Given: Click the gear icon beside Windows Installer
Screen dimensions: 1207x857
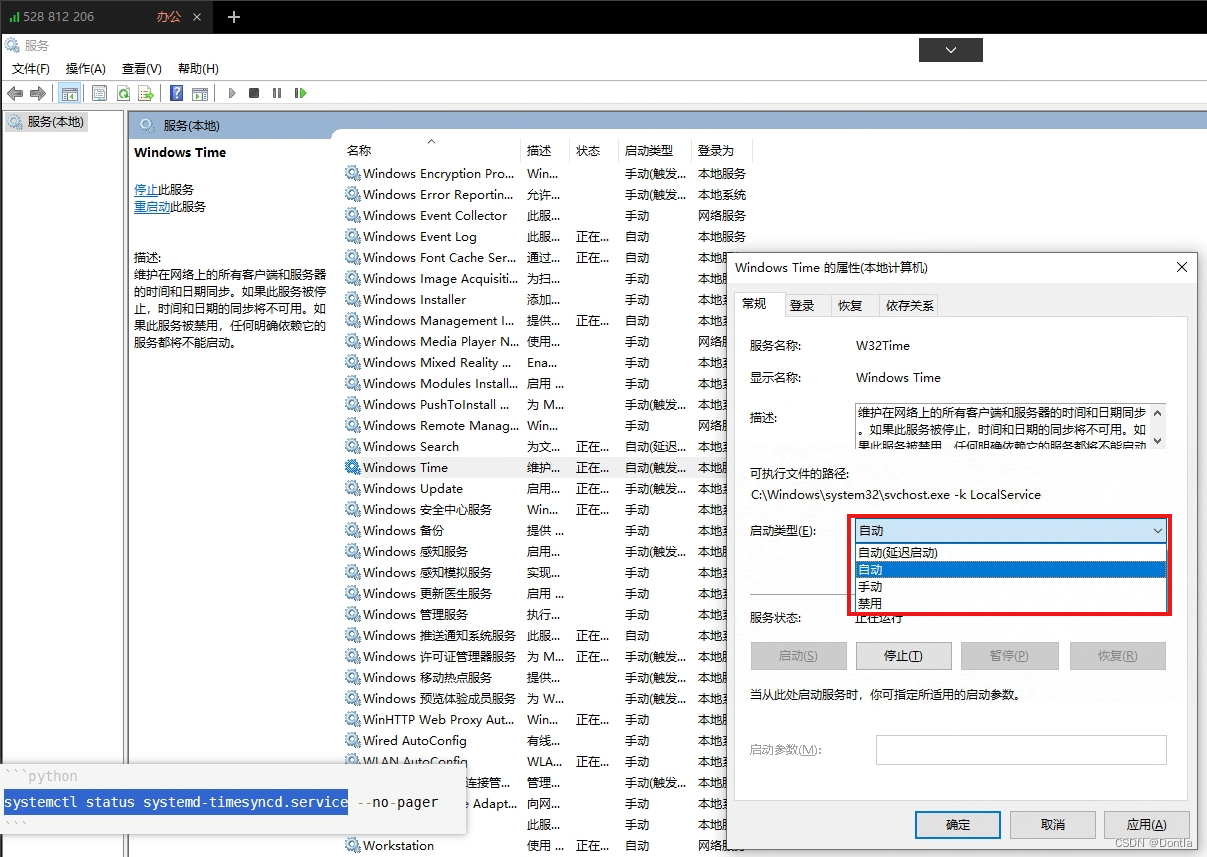Looking at the screenshot, I should pos(353,299).
